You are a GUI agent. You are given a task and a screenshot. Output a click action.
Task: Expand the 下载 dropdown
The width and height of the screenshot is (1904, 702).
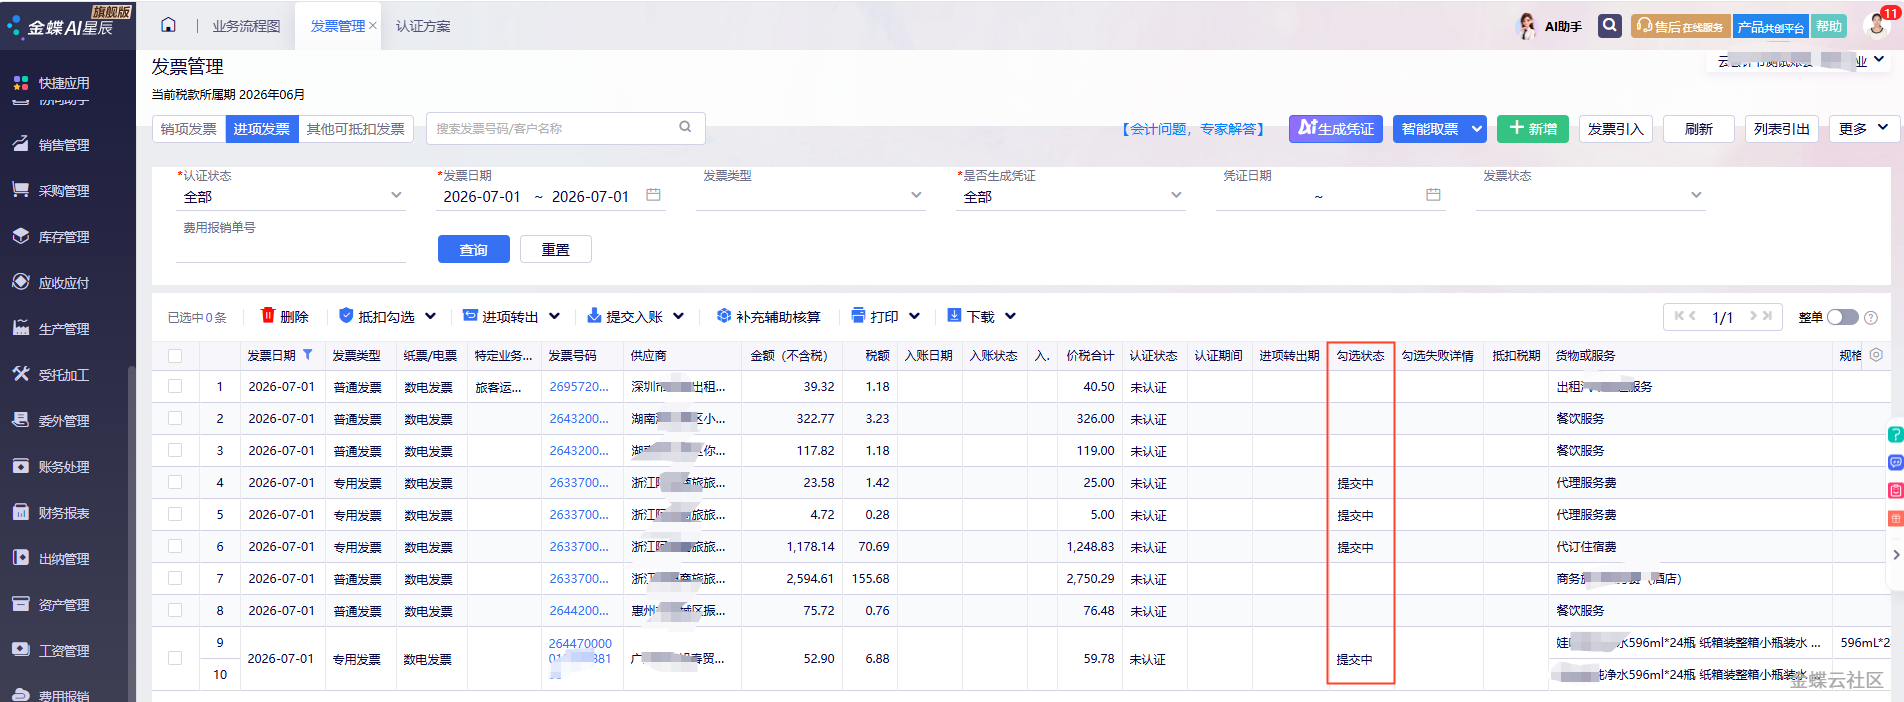click(x=1010, y=316)
